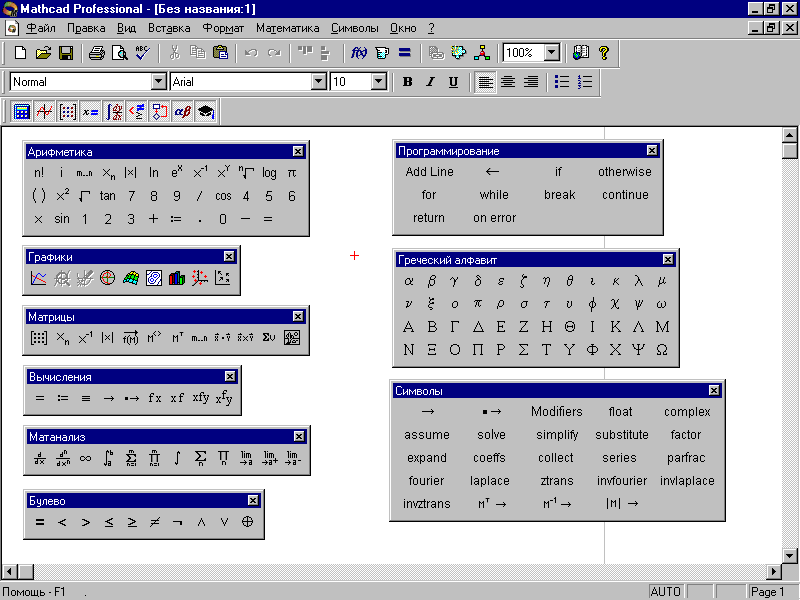Toggle the Greek alphabet palette button
Image resolution: width=800 pixels, height=600 pixels.
[182, 112]
